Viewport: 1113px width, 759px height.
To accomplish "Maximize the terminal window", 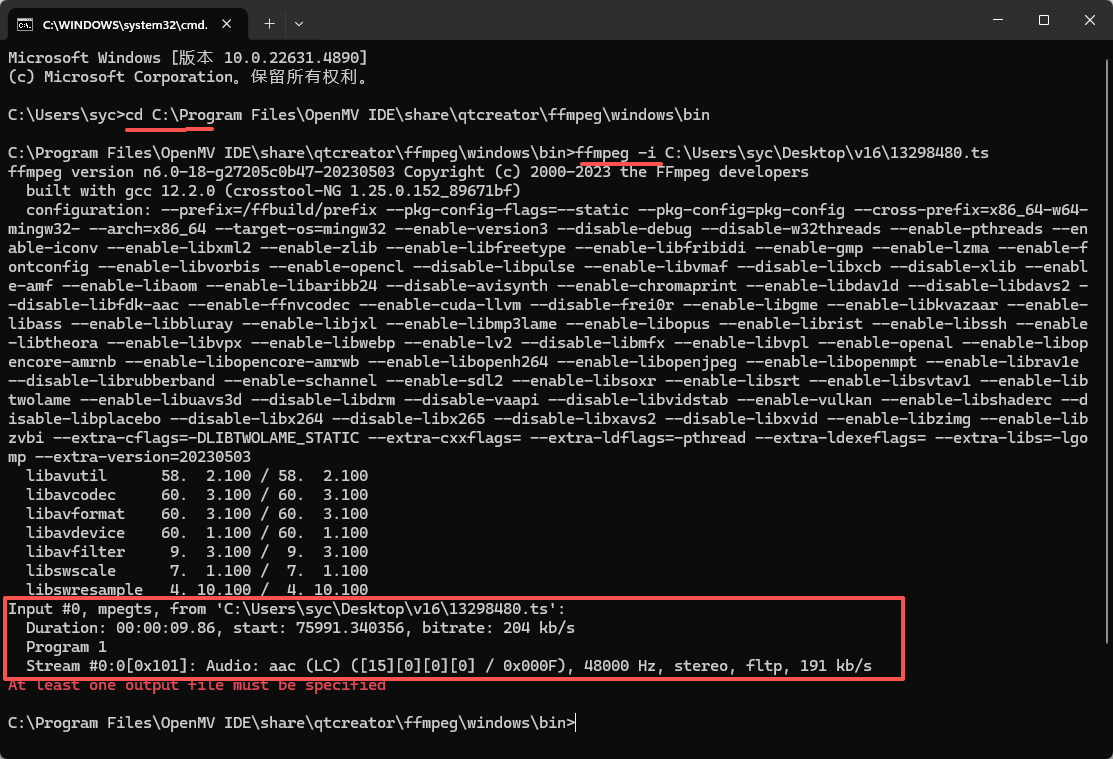I will tap(1043, 21).
